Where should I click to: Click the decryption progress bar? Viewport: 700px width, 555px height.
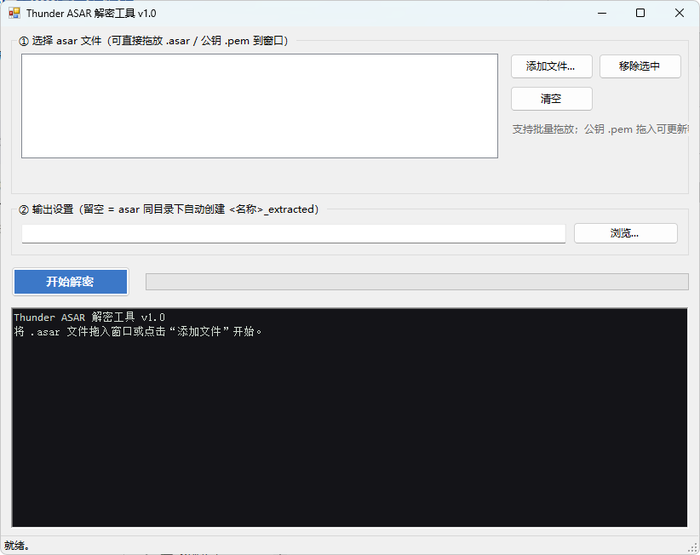click(417, 282)
